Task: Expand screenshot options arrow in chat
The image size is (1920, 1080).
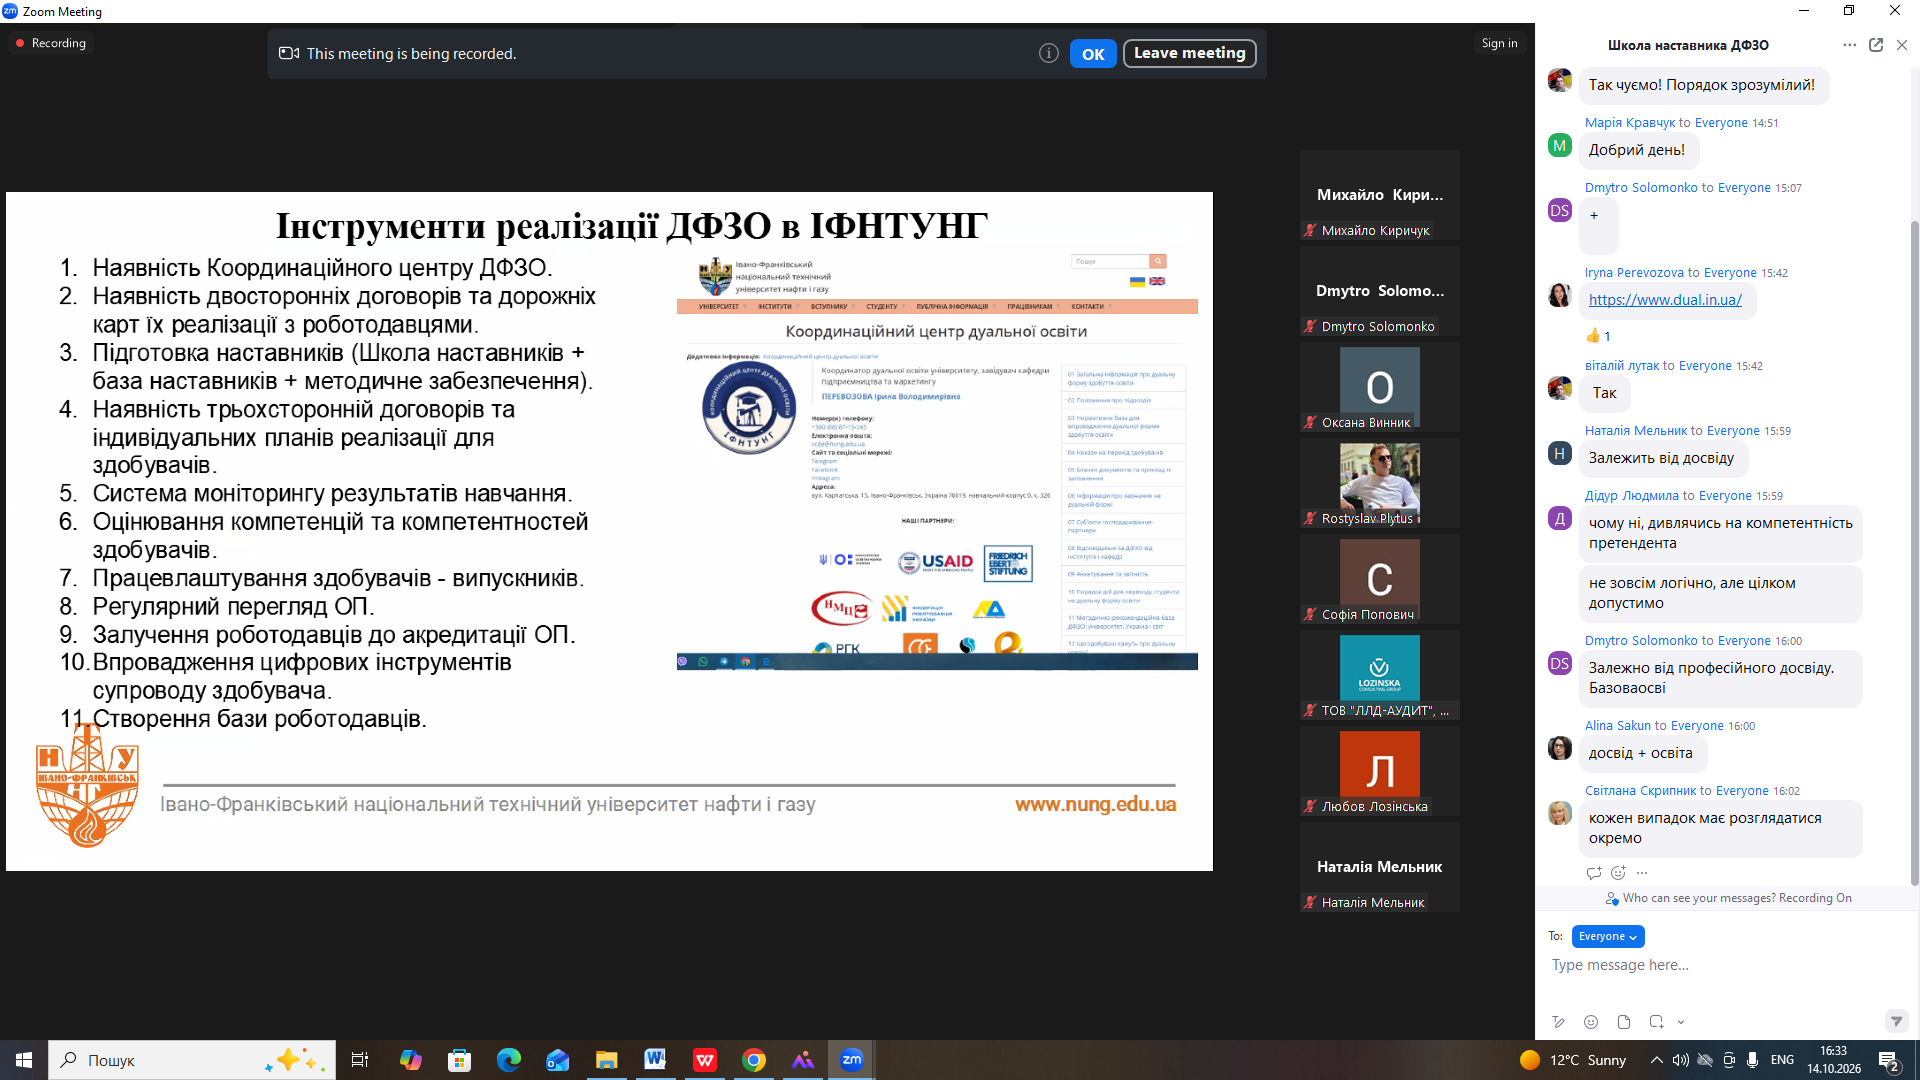Action: [1681, 1022]
